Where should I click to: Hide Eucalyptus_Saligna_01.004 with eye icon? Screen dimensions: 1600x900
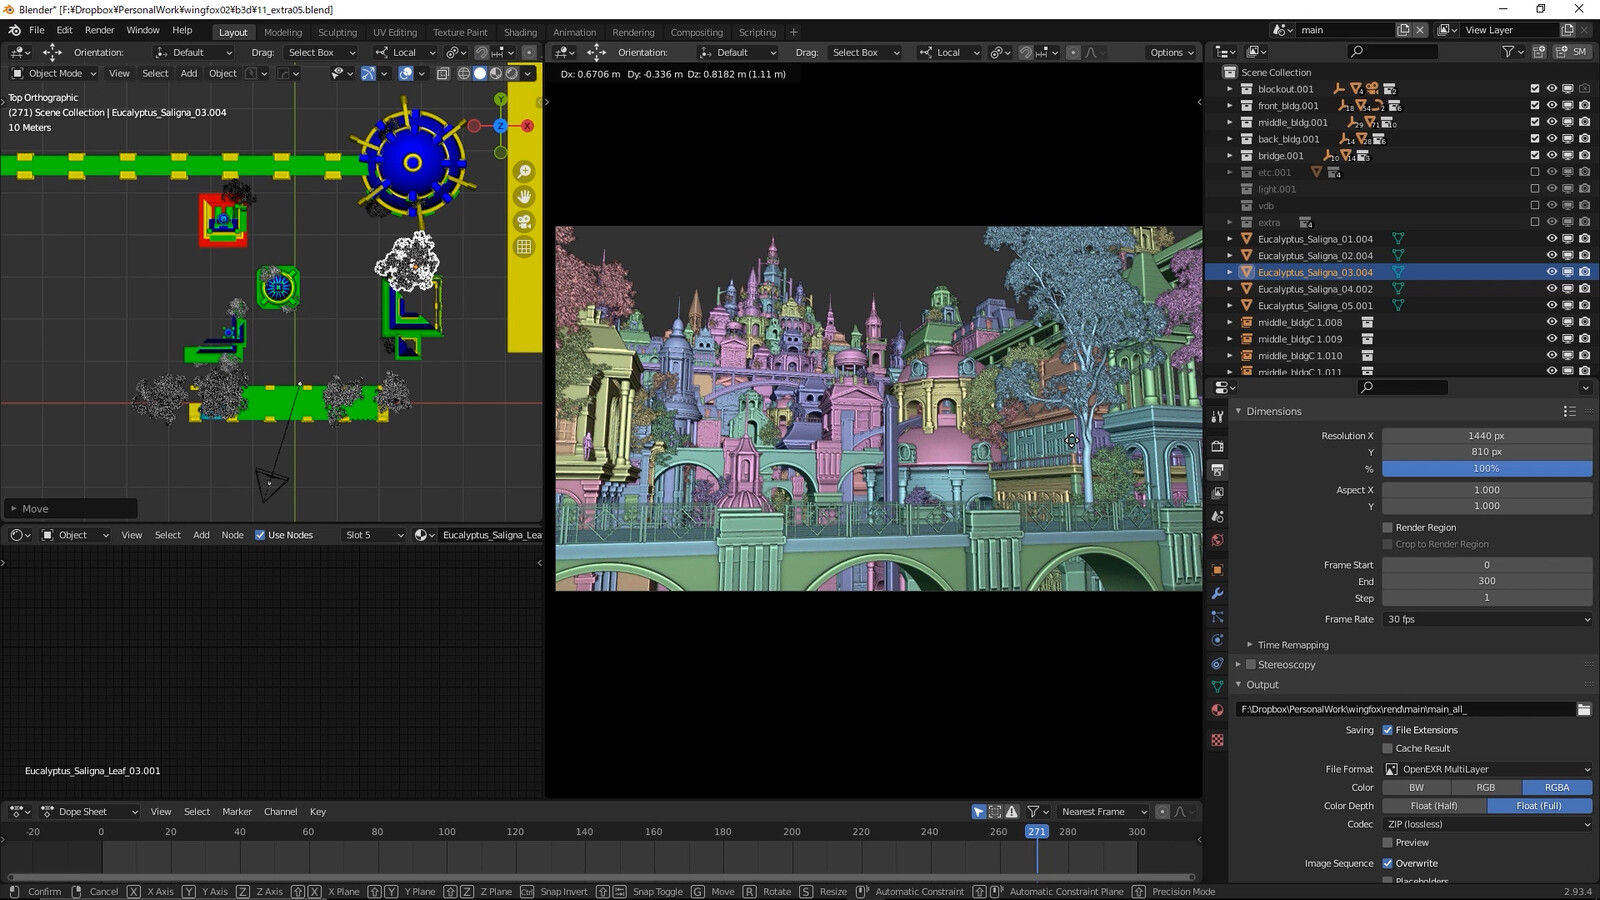click(1552, 239)
